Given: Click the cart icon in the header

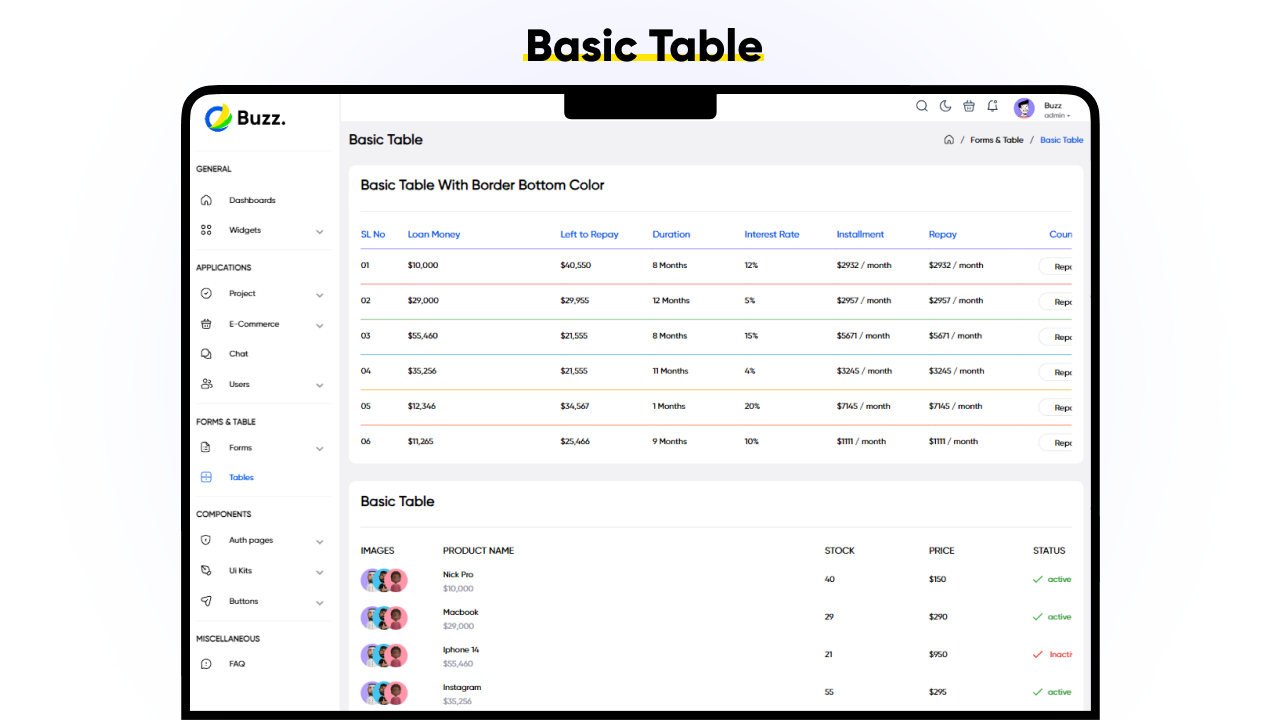Looking at the screenshot, I should pos(968,106).
